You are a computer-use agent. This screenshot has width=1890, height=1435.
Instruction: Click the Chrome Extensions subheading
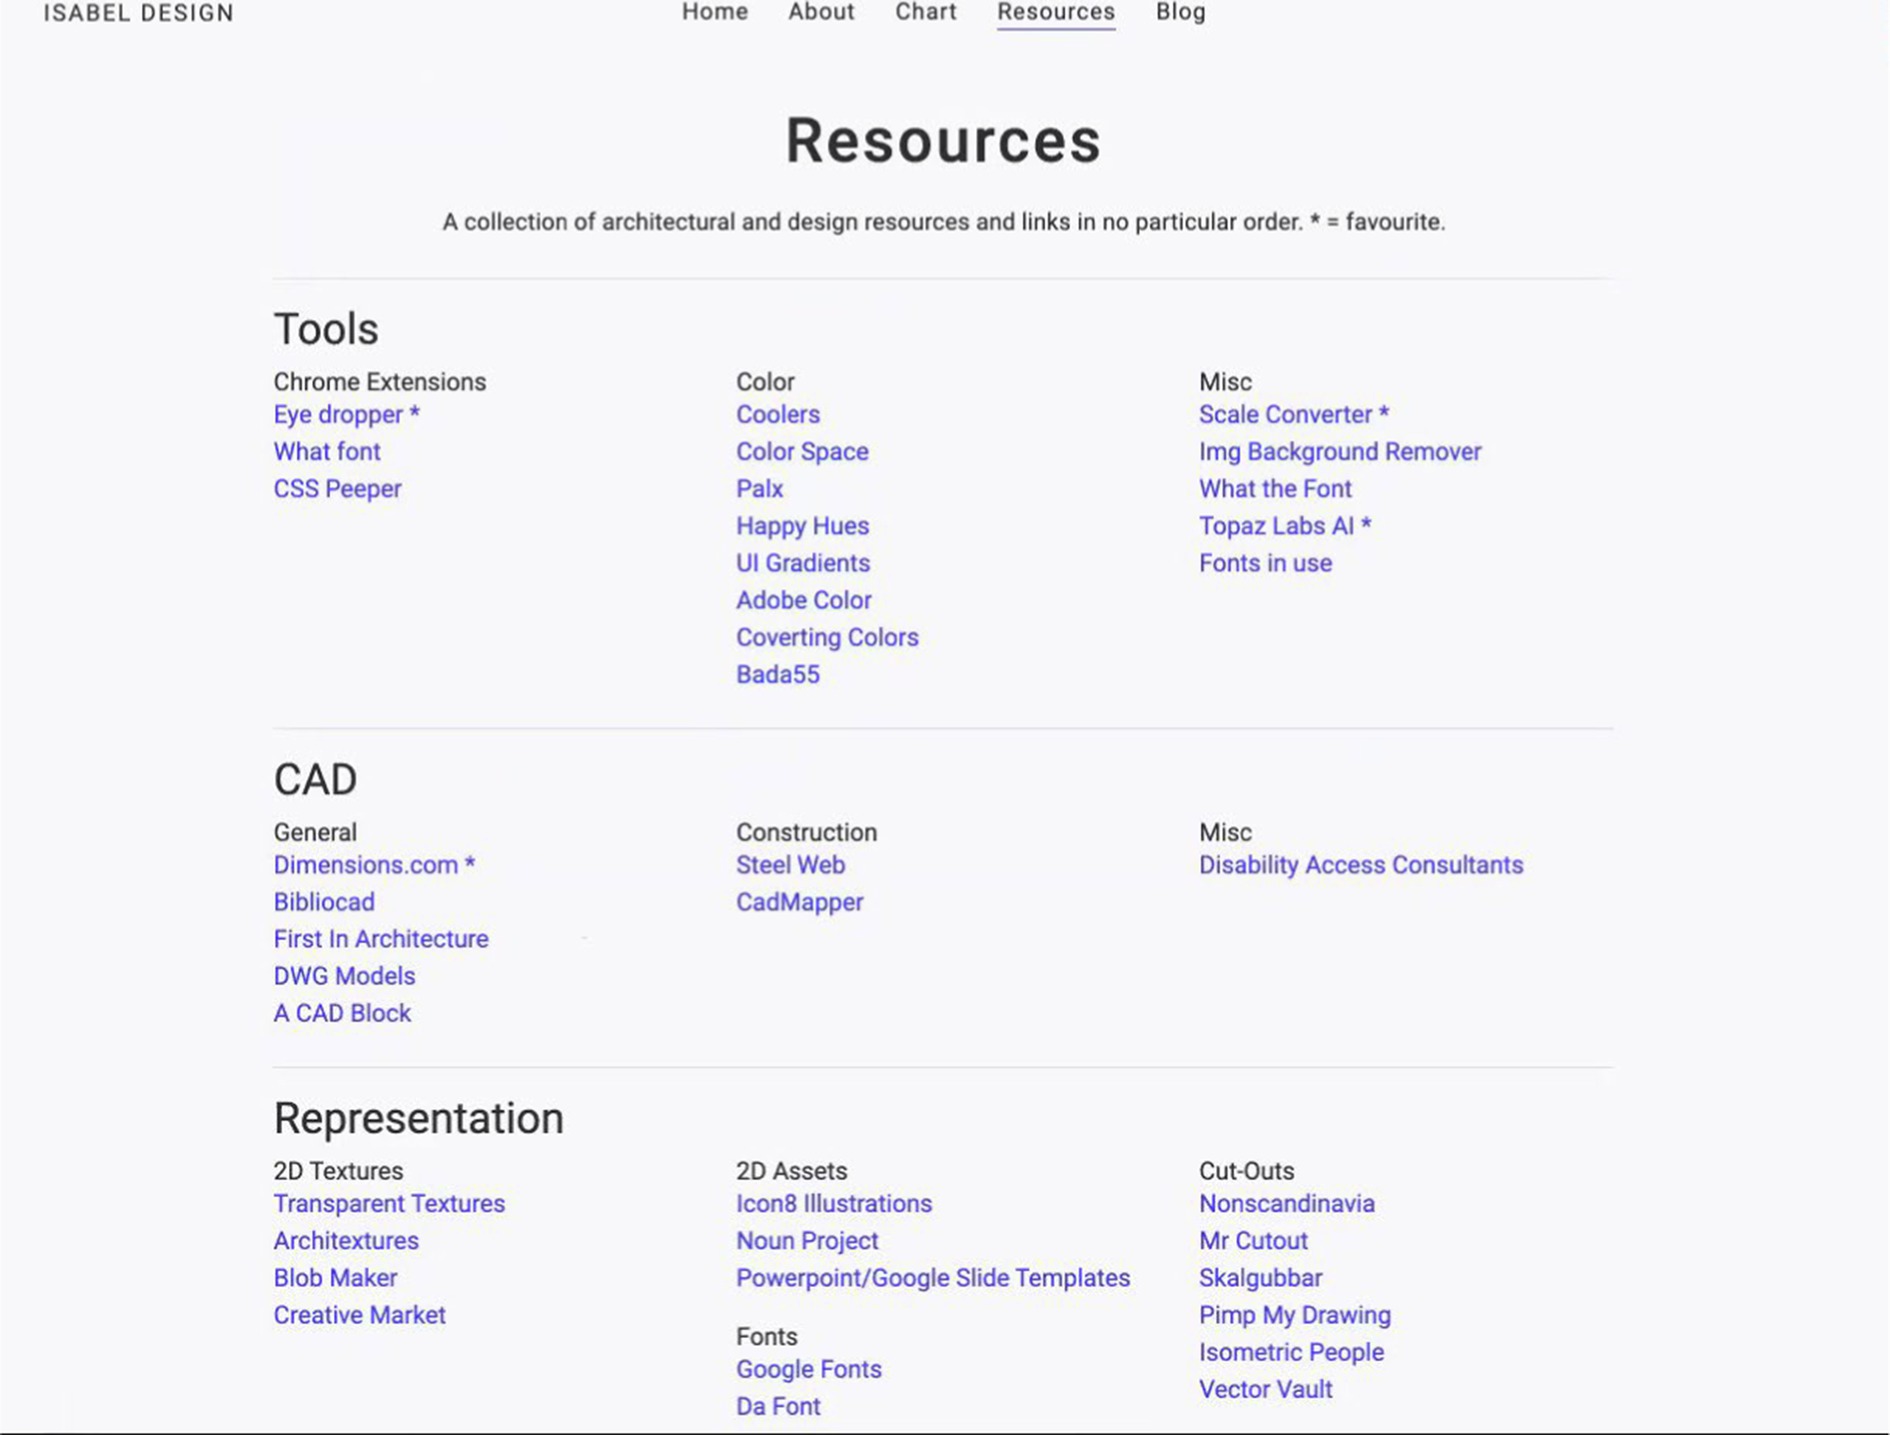point(379,381)
